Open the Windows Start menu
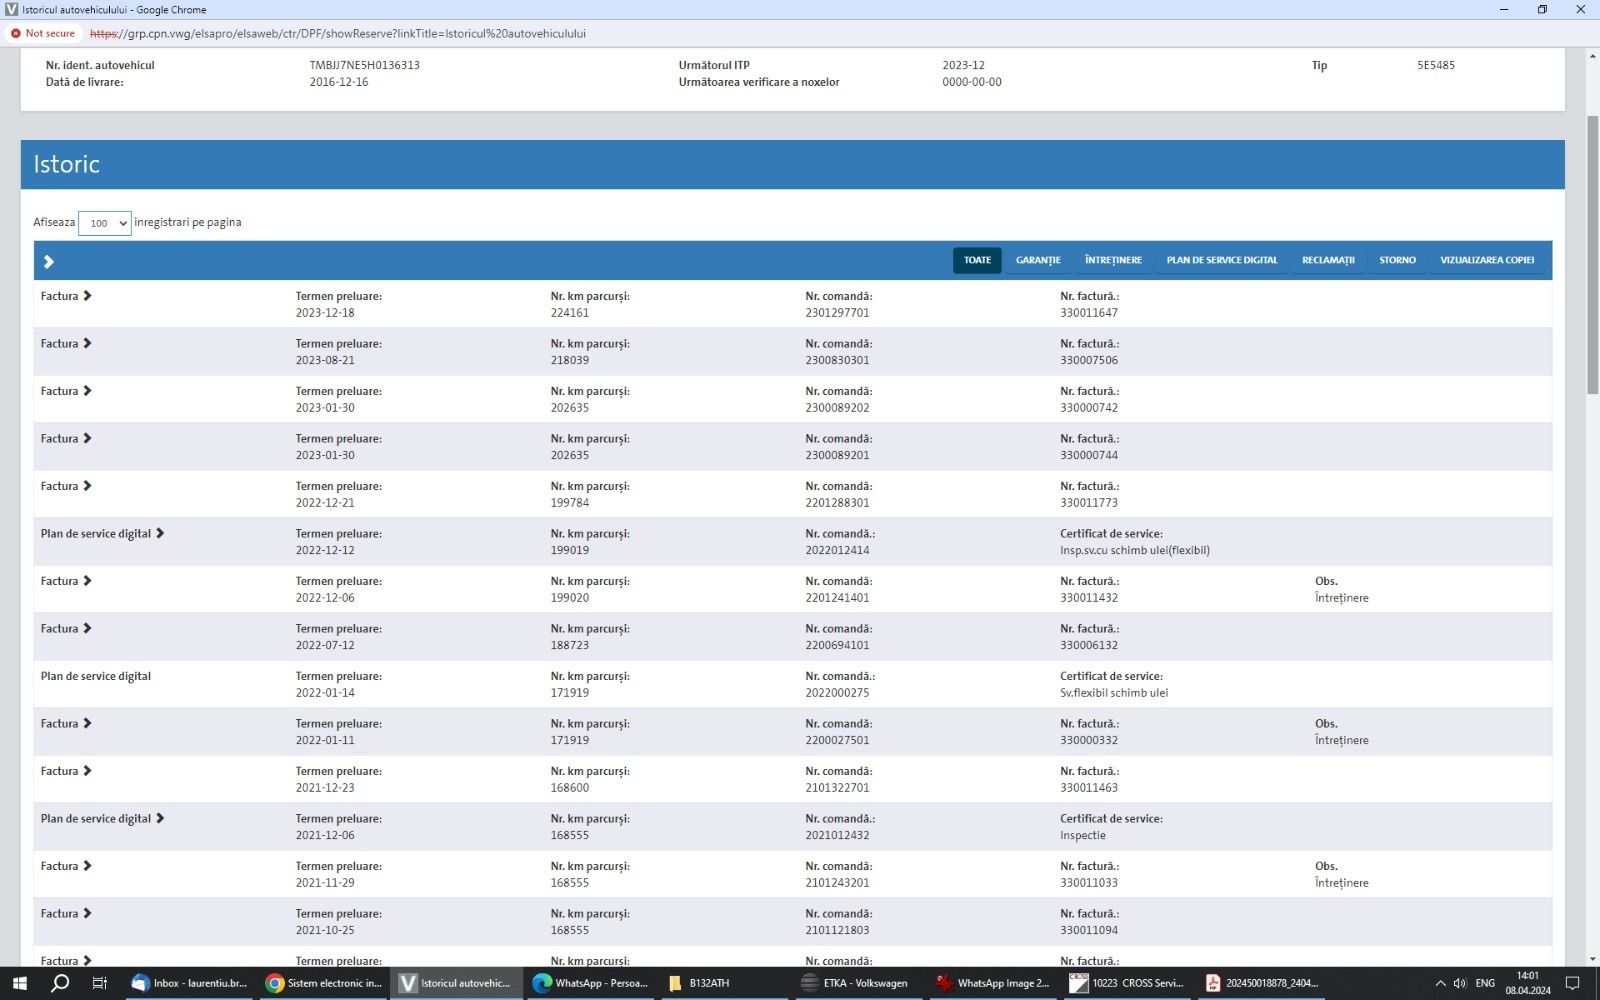The image size is (1600, 1000). tap(19, 983)
